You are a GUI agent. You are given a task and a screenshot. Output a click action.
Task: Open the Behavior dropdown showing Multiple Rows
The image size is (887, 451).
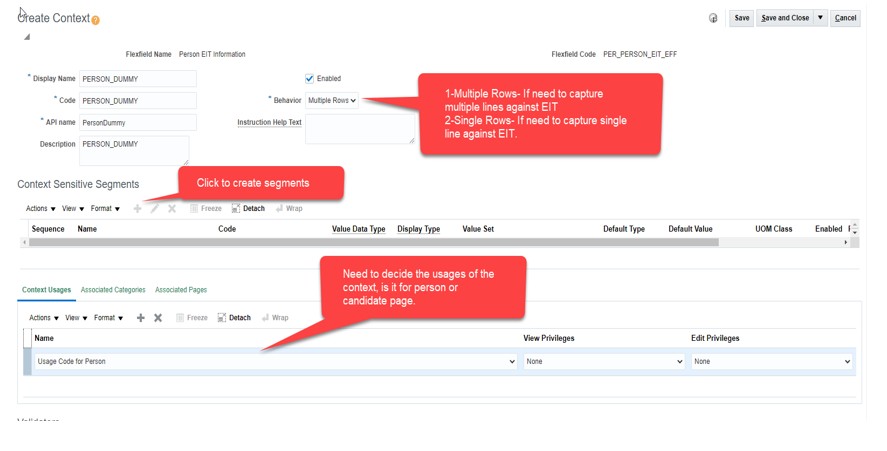click(x=331, y=101)
